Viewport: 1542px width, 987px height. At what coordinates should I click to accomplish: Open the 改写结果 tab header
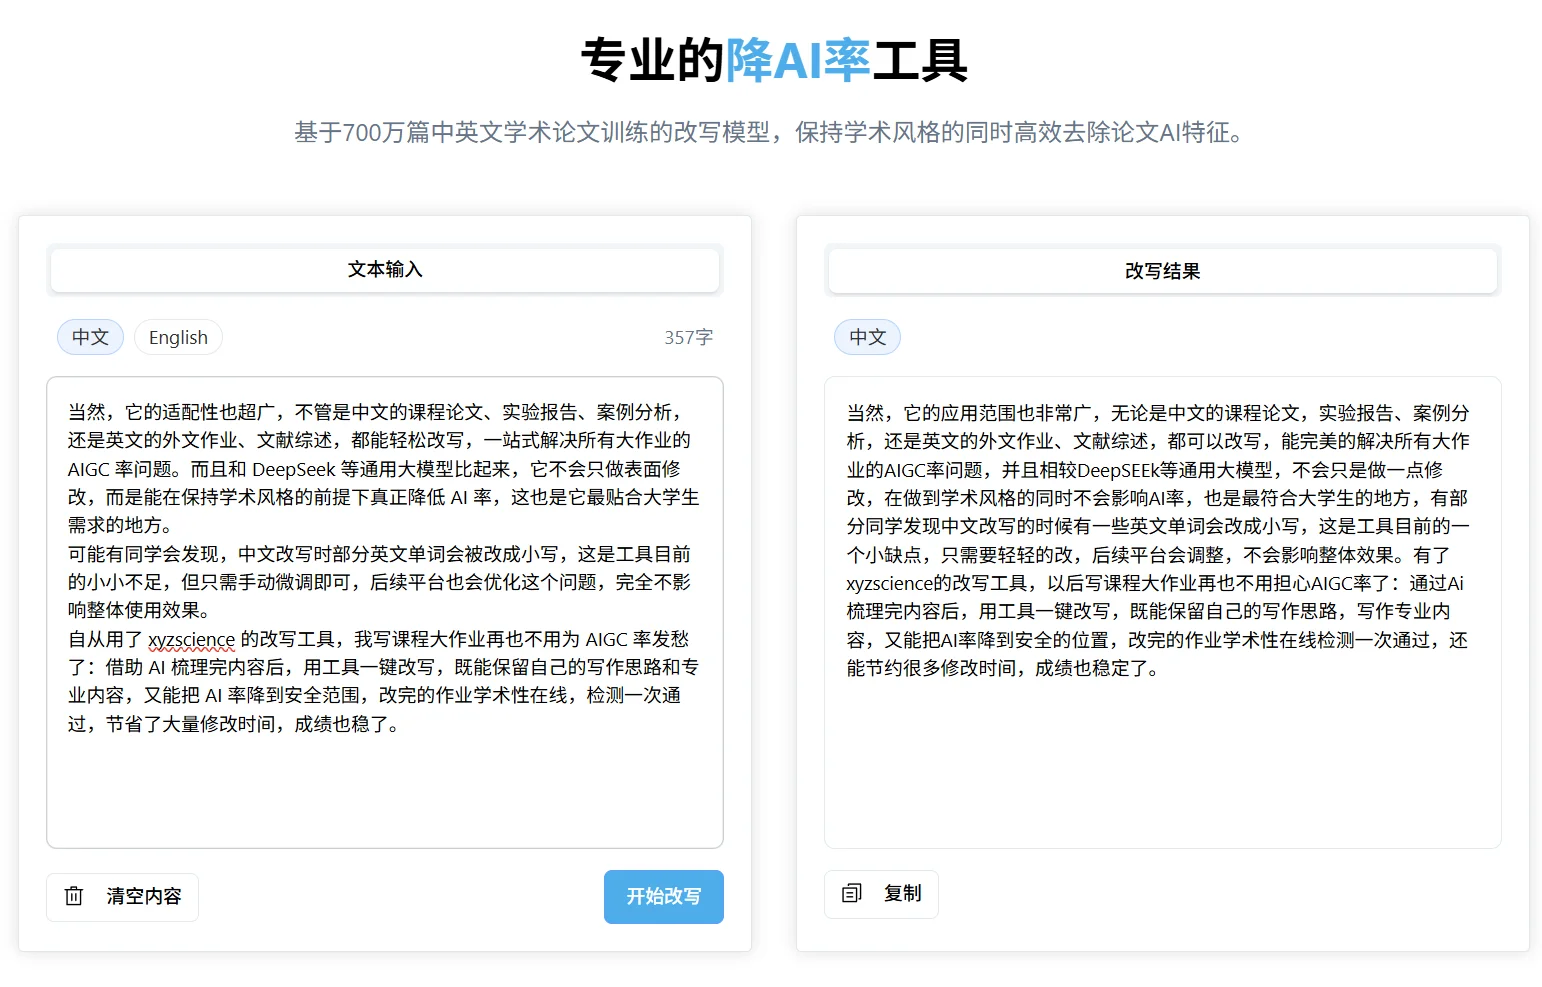coord(1162,271)
